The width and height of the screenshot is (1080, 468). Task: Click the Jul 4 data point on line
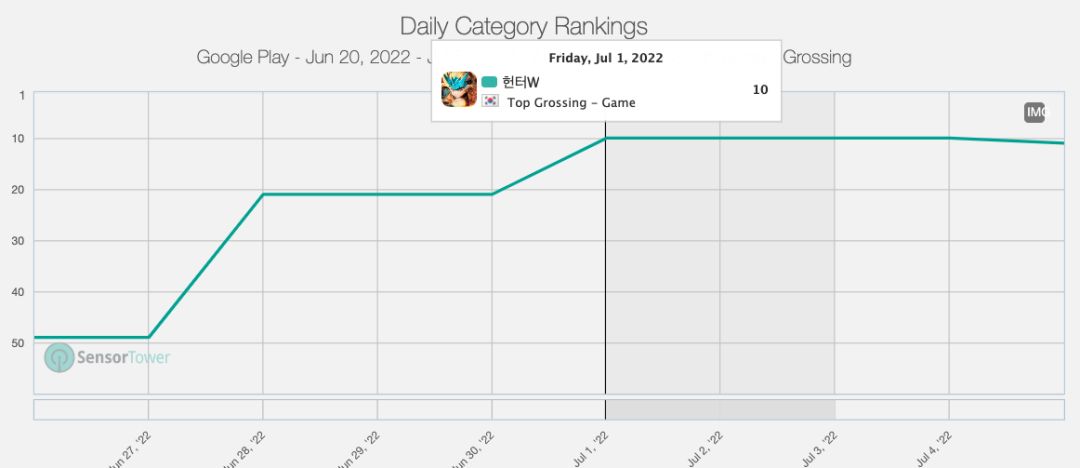pyautogui.click(x=949, y=138)
